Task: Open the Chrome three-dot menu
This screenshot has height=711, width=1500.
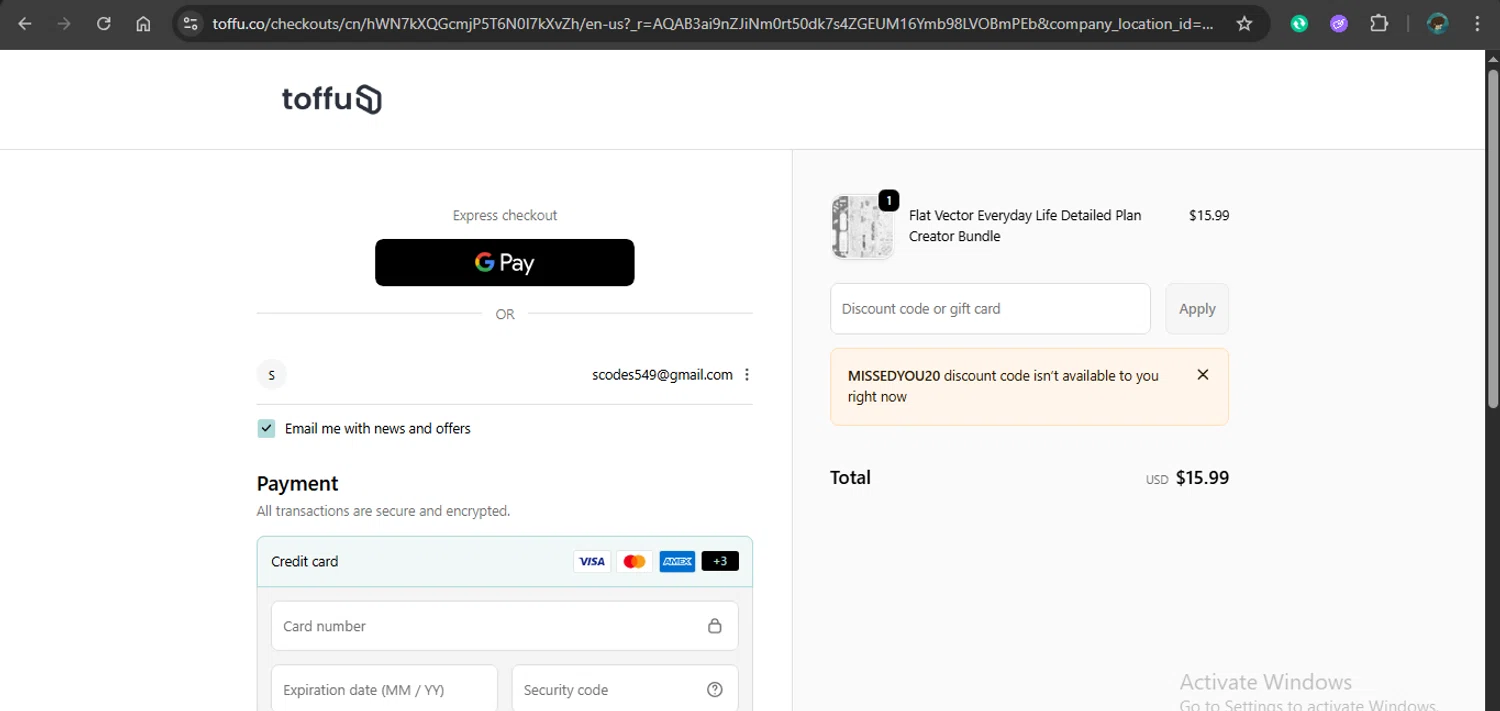Action: (1477, 23)
